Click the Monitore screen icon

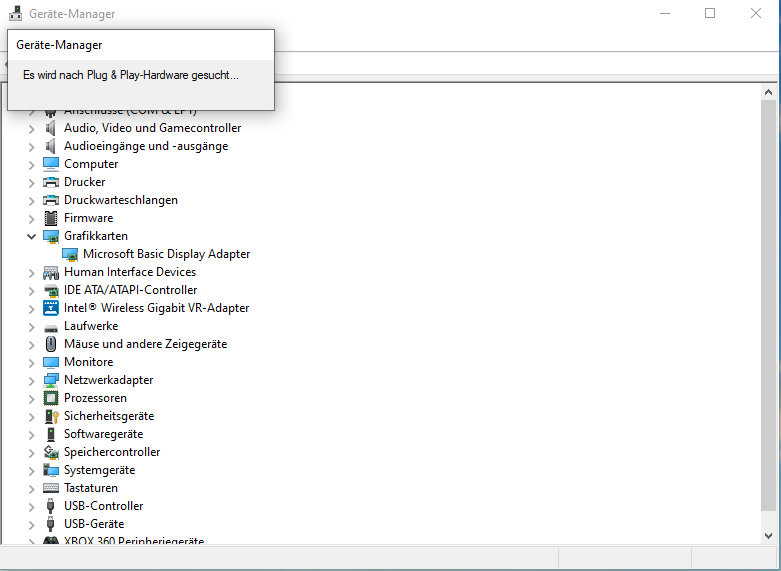tap(51, 362)
